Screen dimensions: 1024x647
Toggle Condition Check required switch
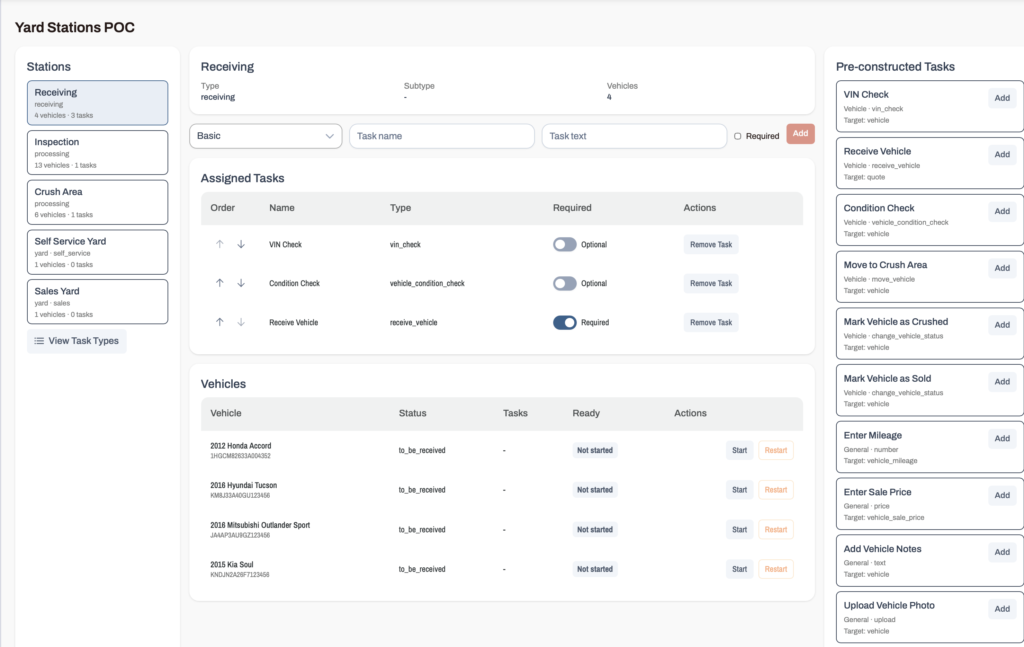[565, 283]
